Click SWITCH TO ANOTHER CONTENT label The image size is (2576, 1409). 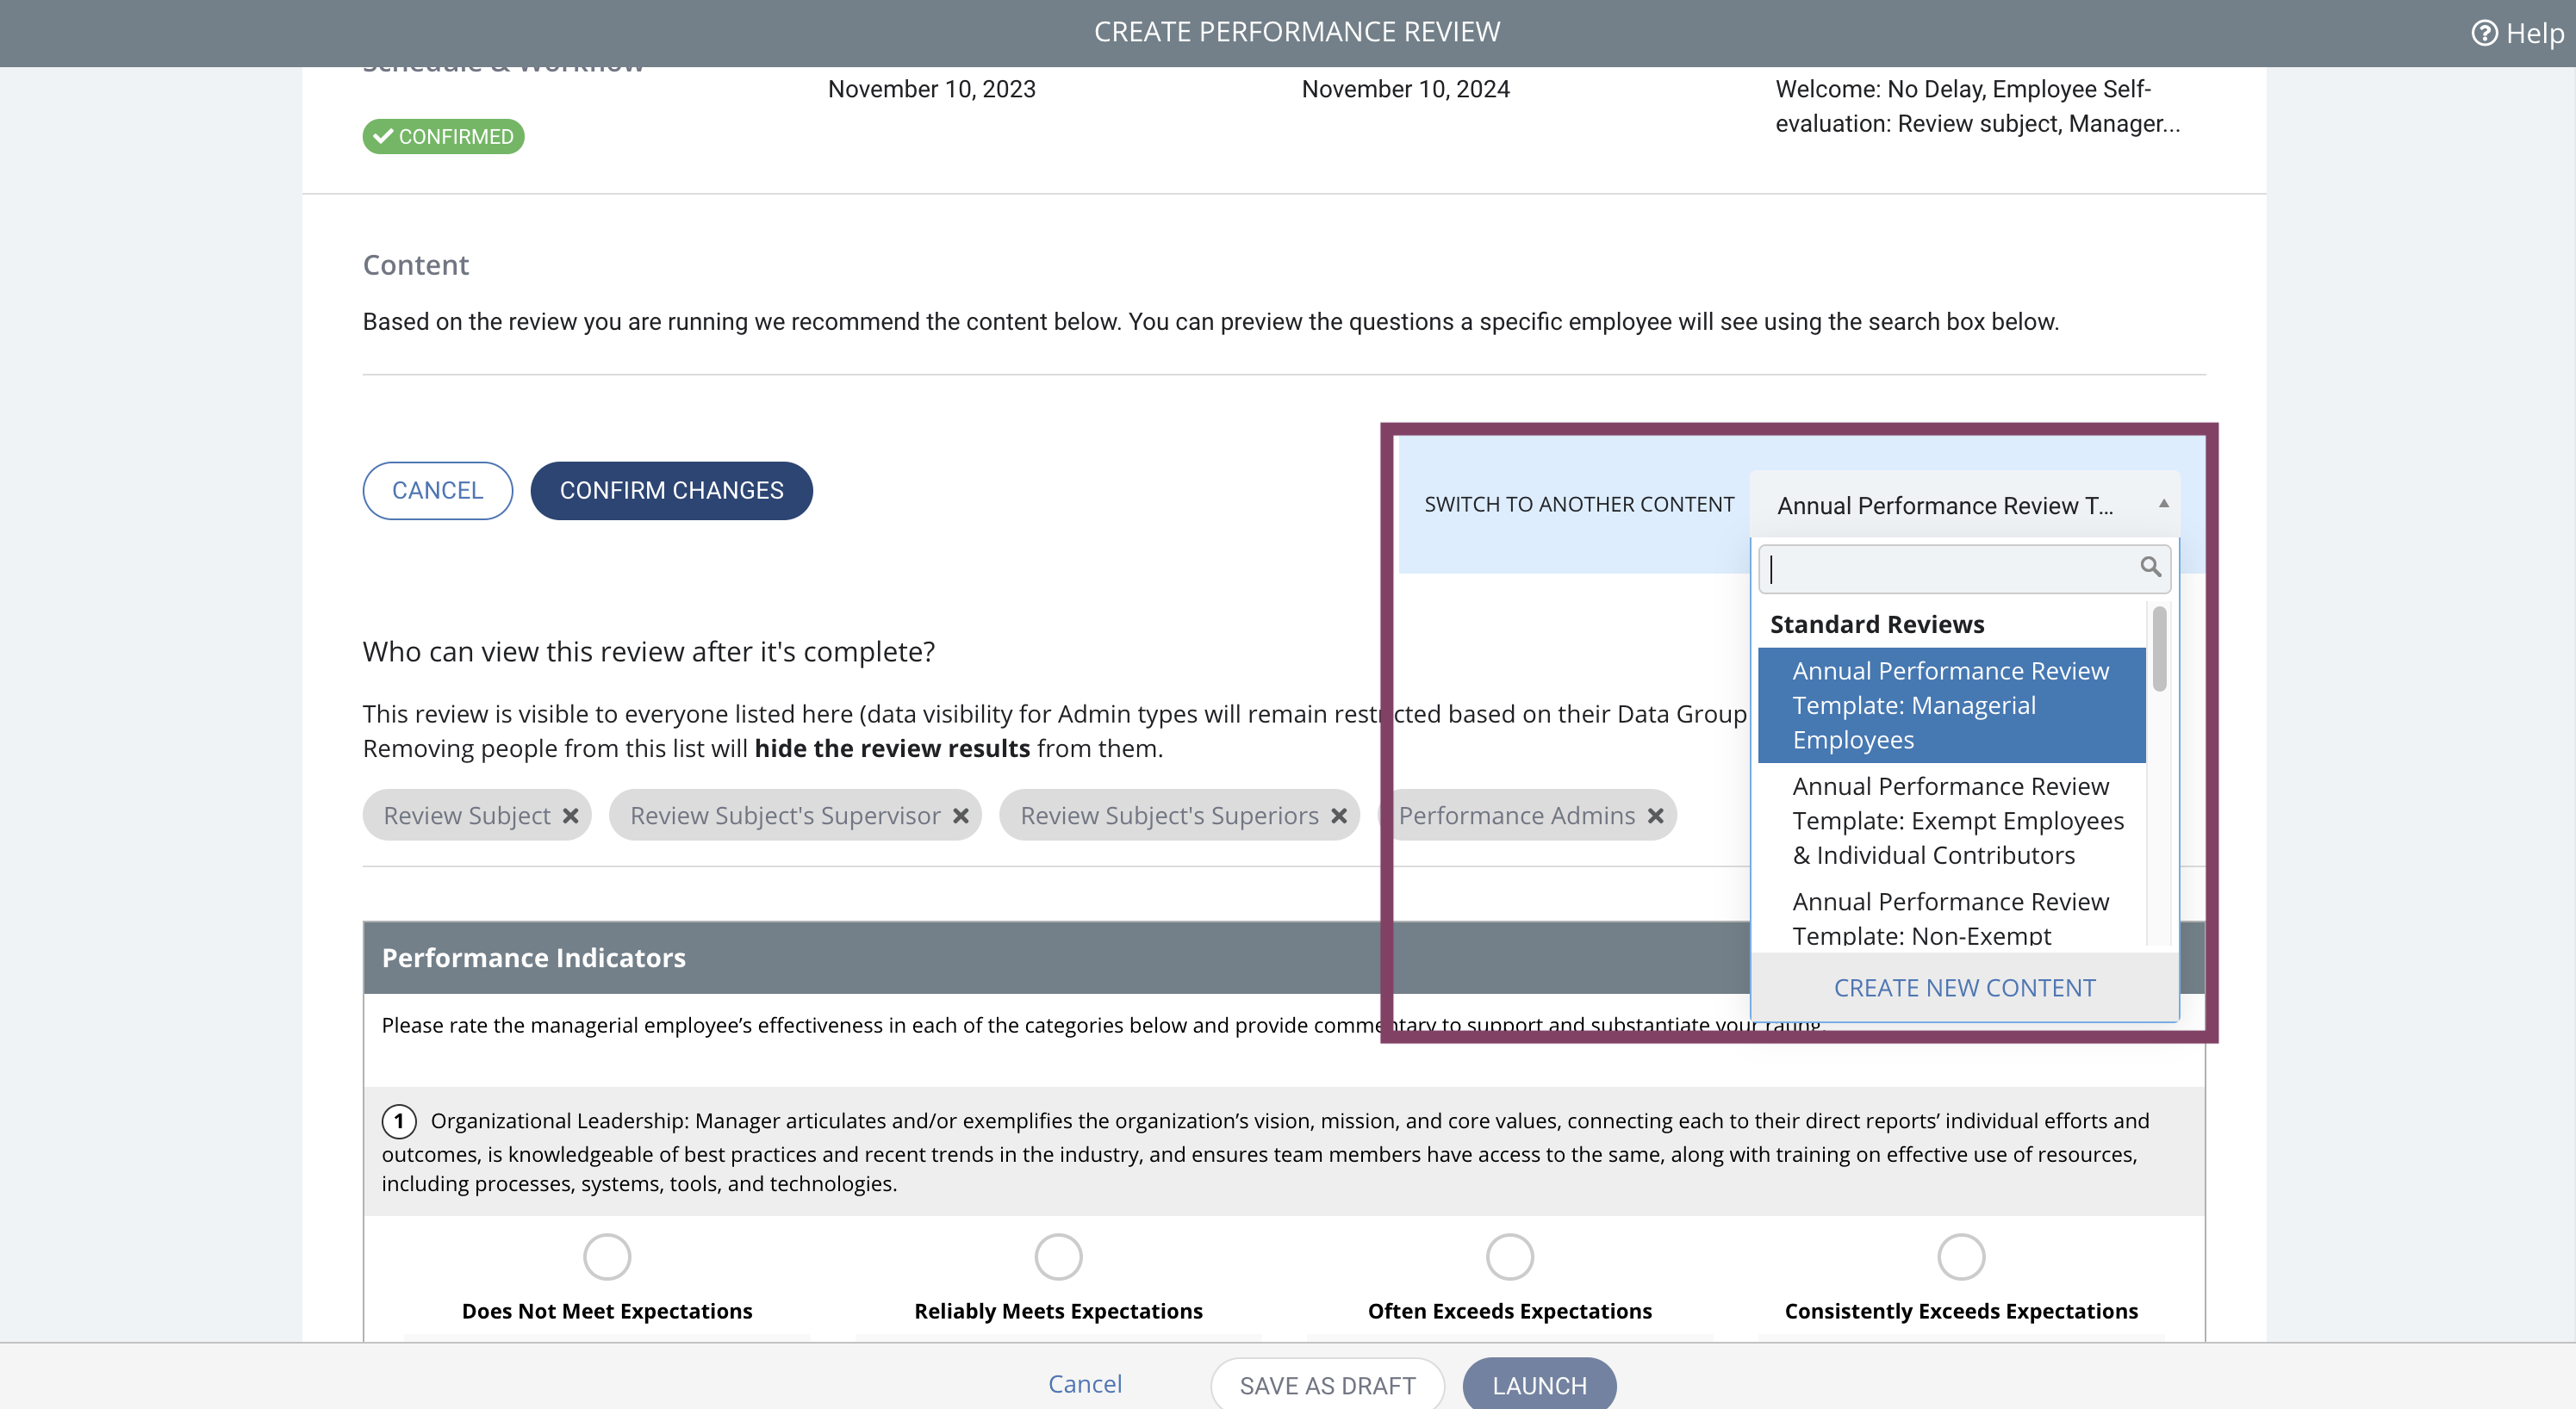[x=1579, y=504]
